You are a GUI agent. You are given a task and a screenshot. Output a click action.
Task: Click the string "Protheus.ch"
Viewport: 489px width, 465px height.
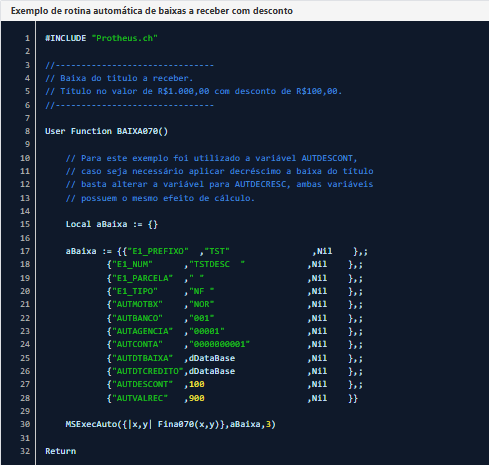124,38
